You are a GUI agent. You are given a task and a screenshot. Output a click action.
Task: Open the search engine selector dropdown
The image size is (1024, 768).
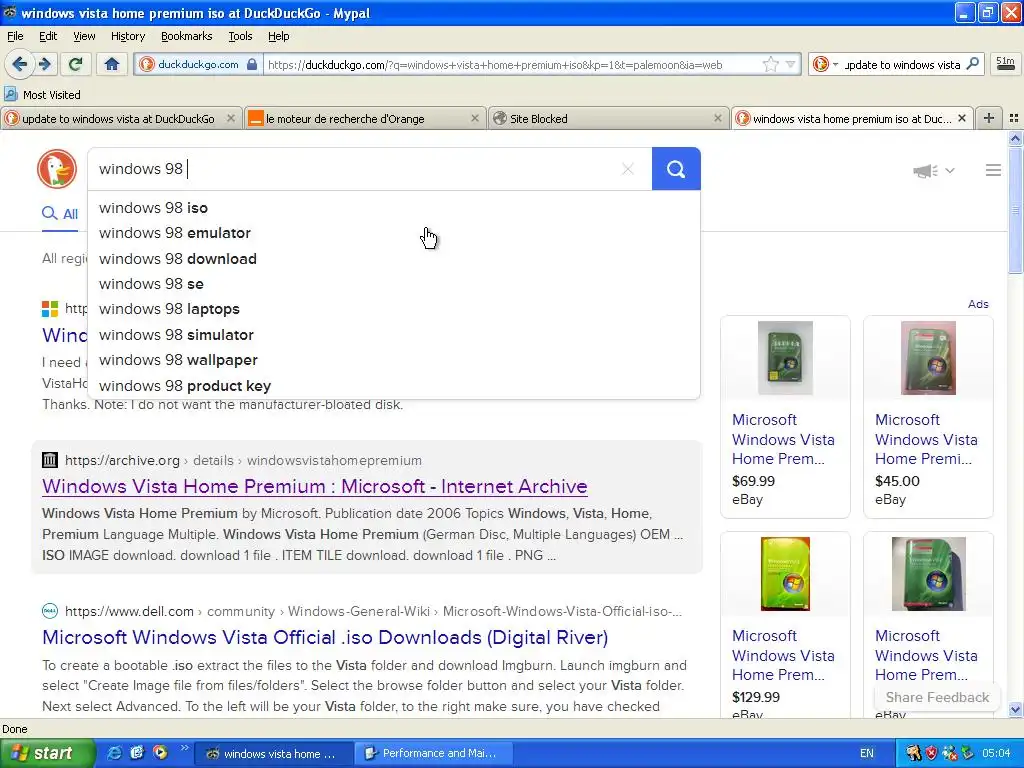[825, 64]
